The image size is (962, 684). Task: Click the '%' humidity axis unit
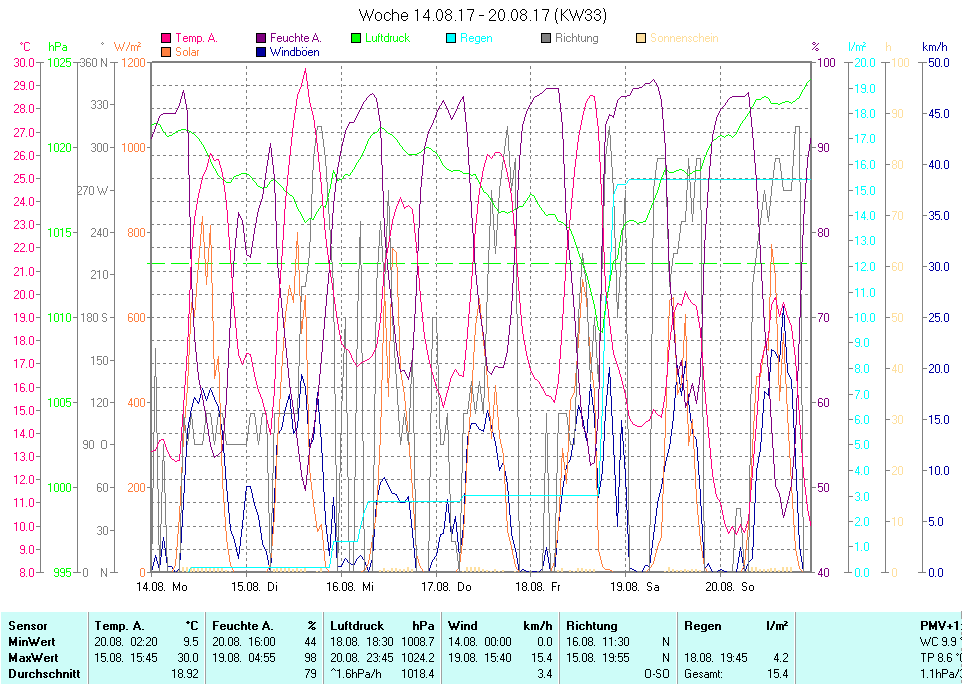click(x=815, y=47)
